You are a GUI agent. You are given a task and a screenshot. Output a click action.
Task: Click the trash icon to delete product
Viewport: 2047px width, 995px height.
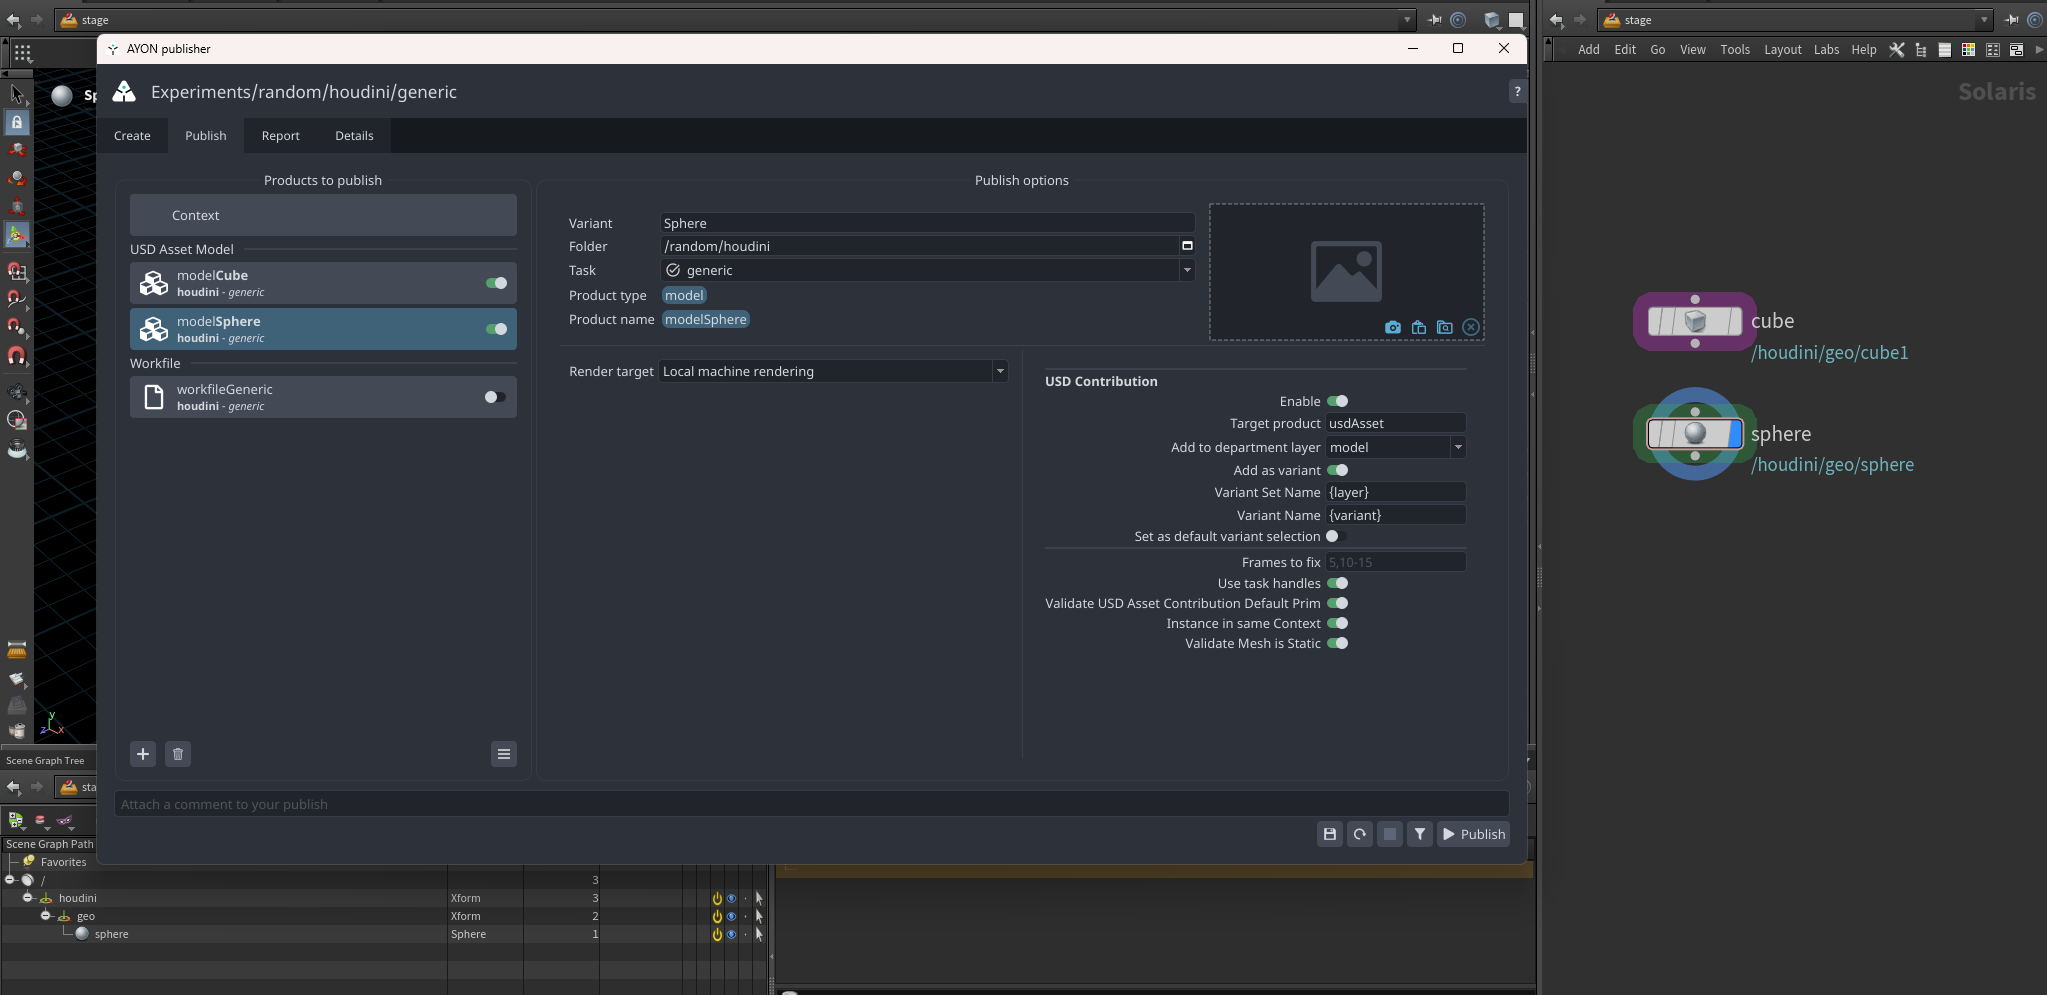click(x=178, y=754)
